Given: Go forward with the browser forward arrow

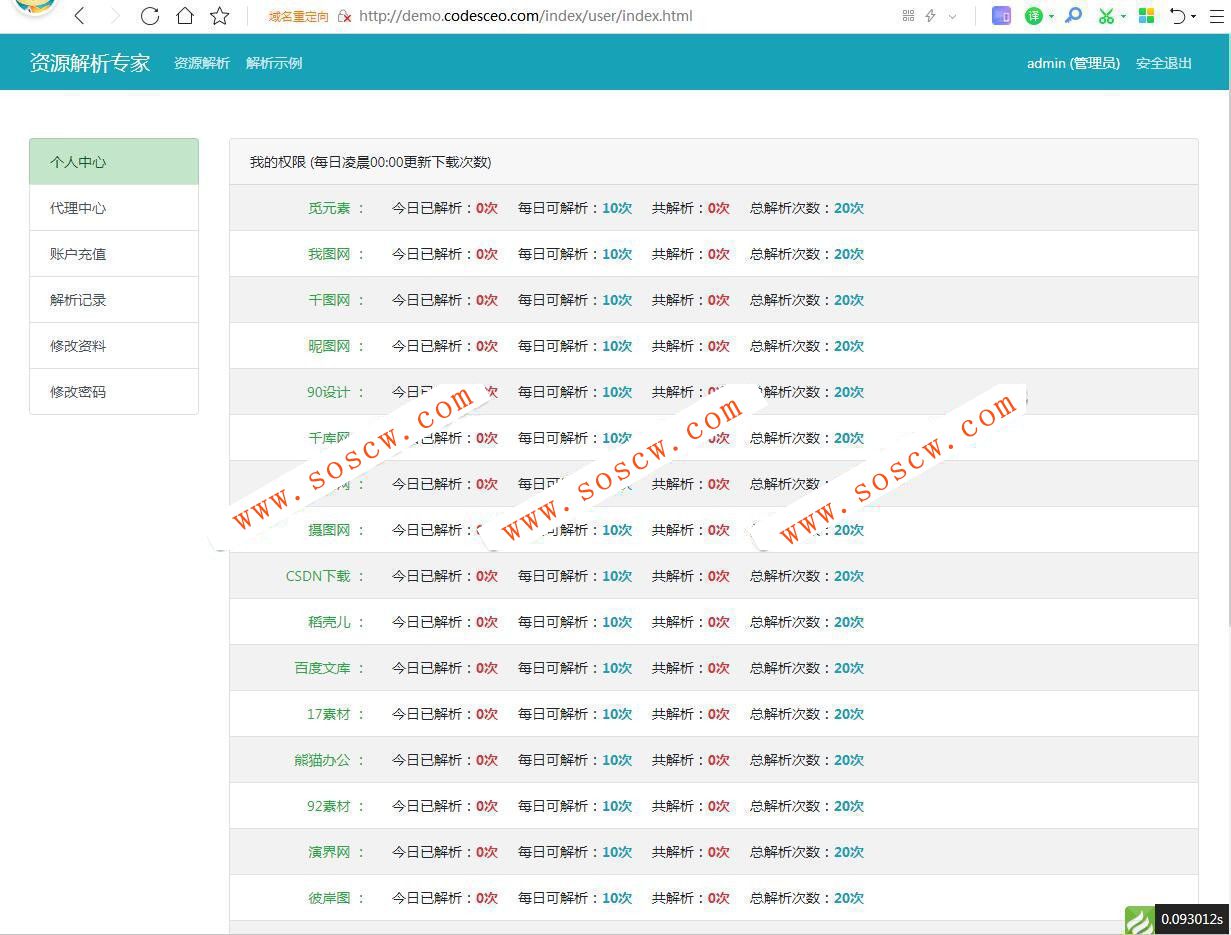Looking at the screenshot, I should 114,16.
